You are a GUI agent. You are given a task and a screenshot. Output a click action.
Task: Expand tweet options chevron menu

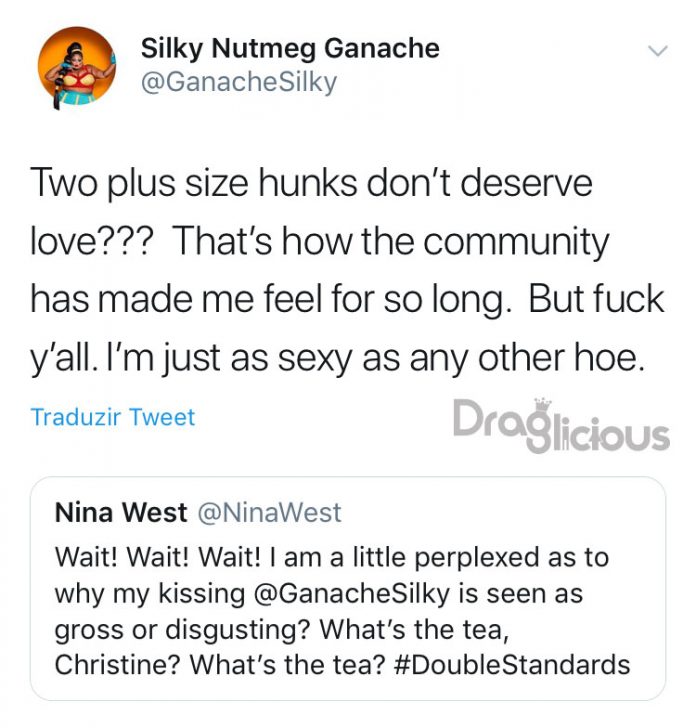658,51
